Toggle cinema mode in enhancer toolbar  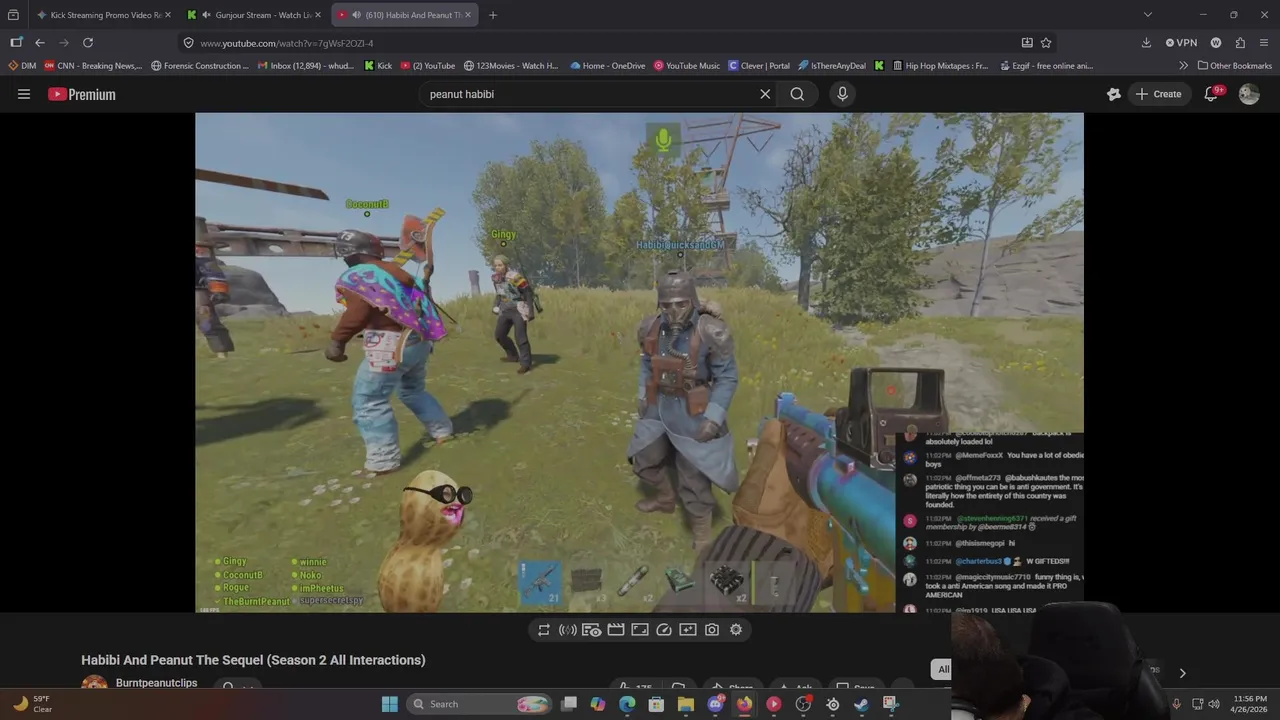click(592, 630)
